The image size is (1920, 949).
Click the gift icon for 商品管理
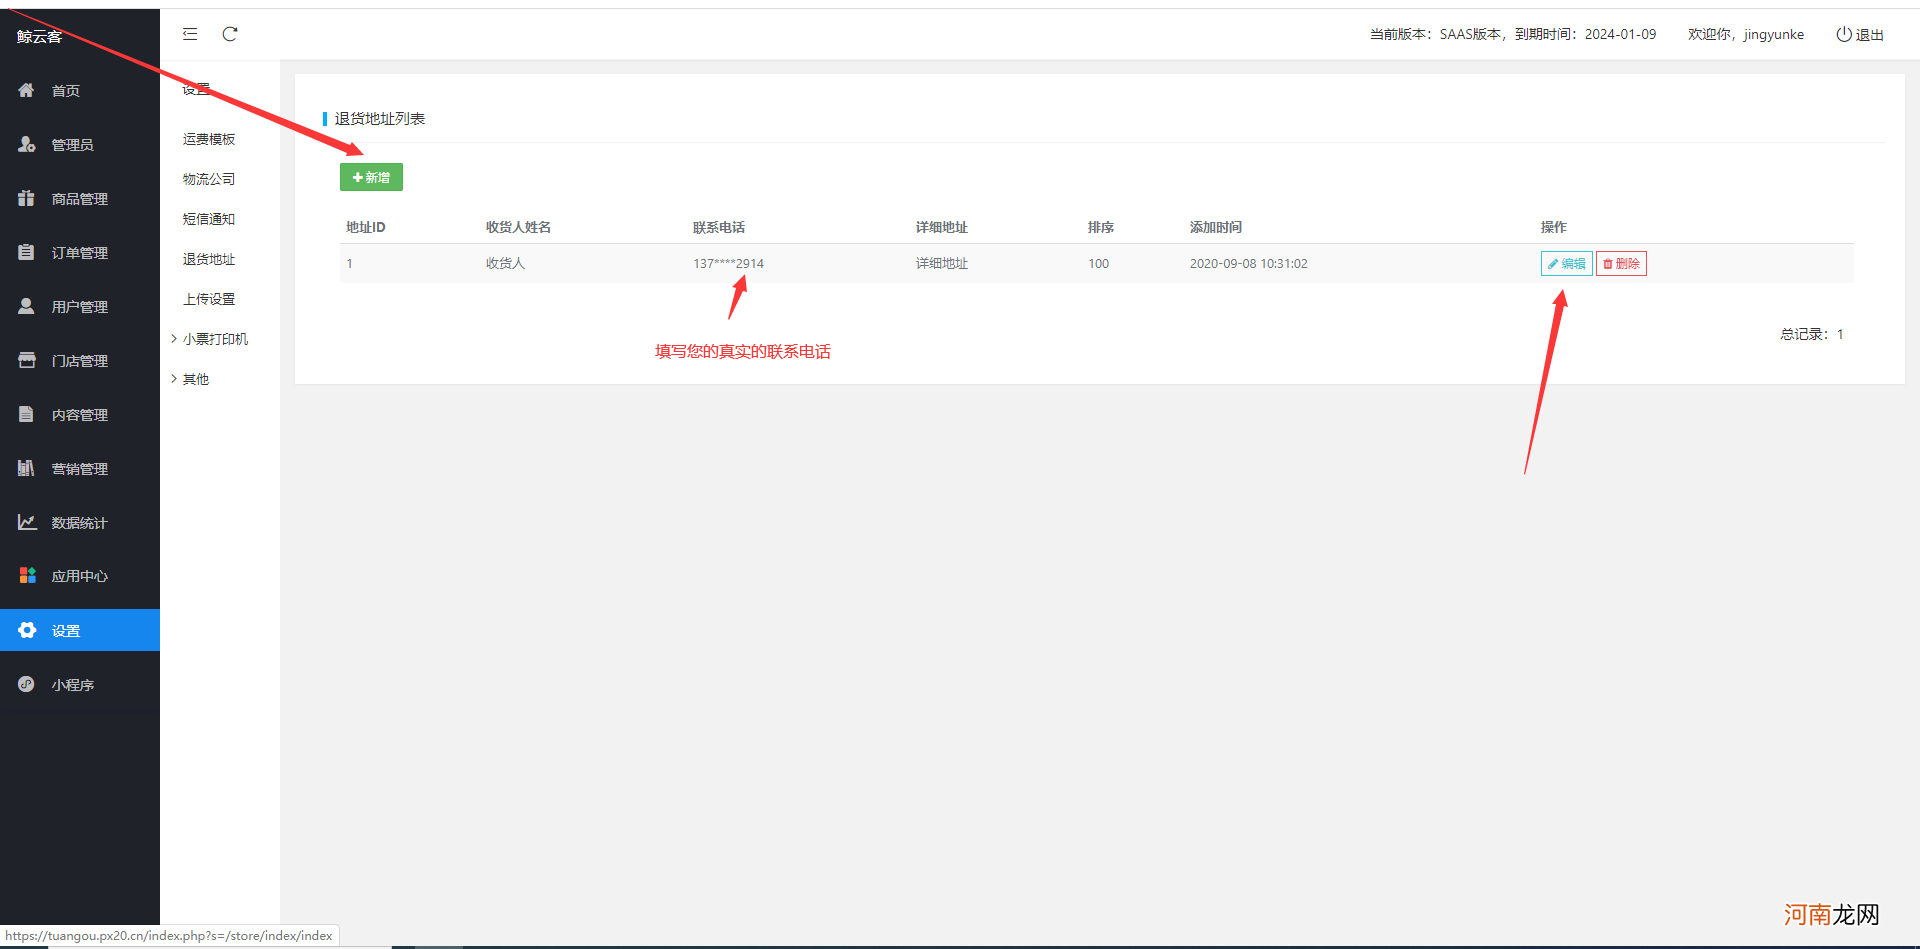pyautogui.click(x=26, y=198)
